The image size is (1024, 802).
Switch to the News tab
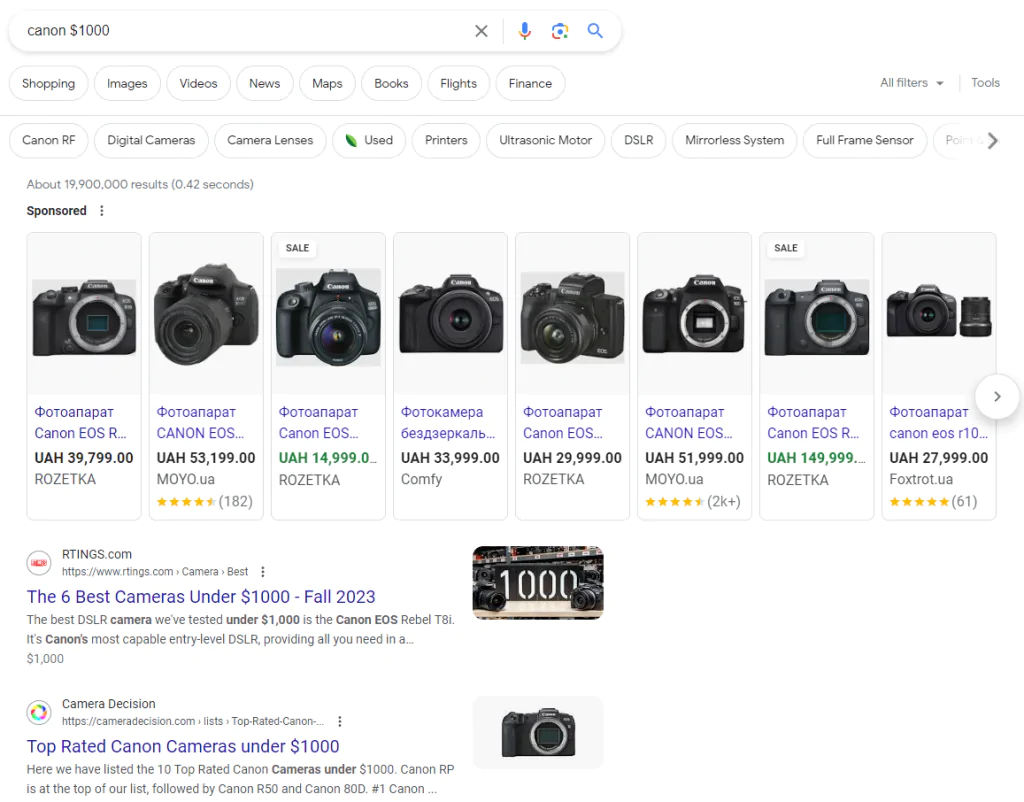pyautogui.click(x=264, y=84)
